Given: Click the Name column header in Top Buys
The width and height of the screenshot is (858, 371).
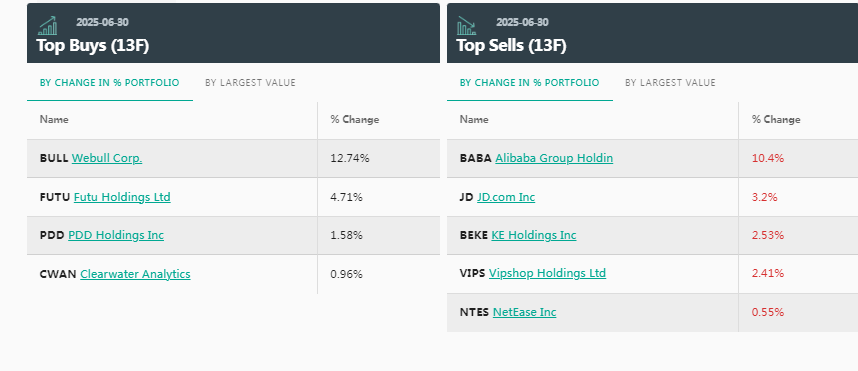Looking at the screenshot, I should pyautogui.click(x=54, y=119).
